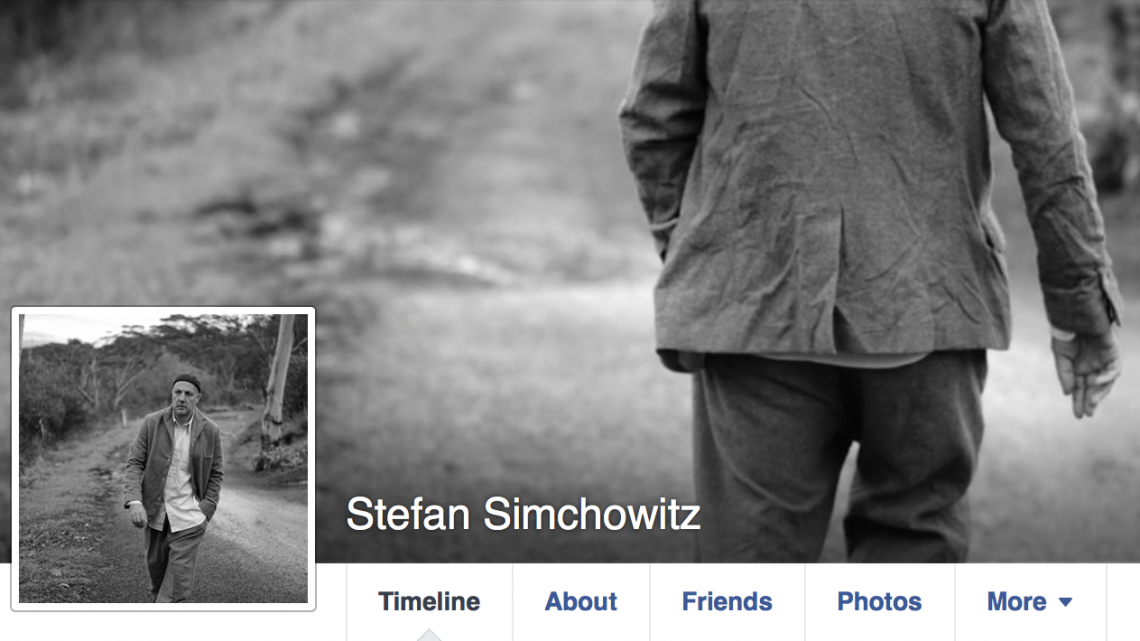
Task: Click the active-tab pointer under Timeline
Action: [x=429, y=635]
